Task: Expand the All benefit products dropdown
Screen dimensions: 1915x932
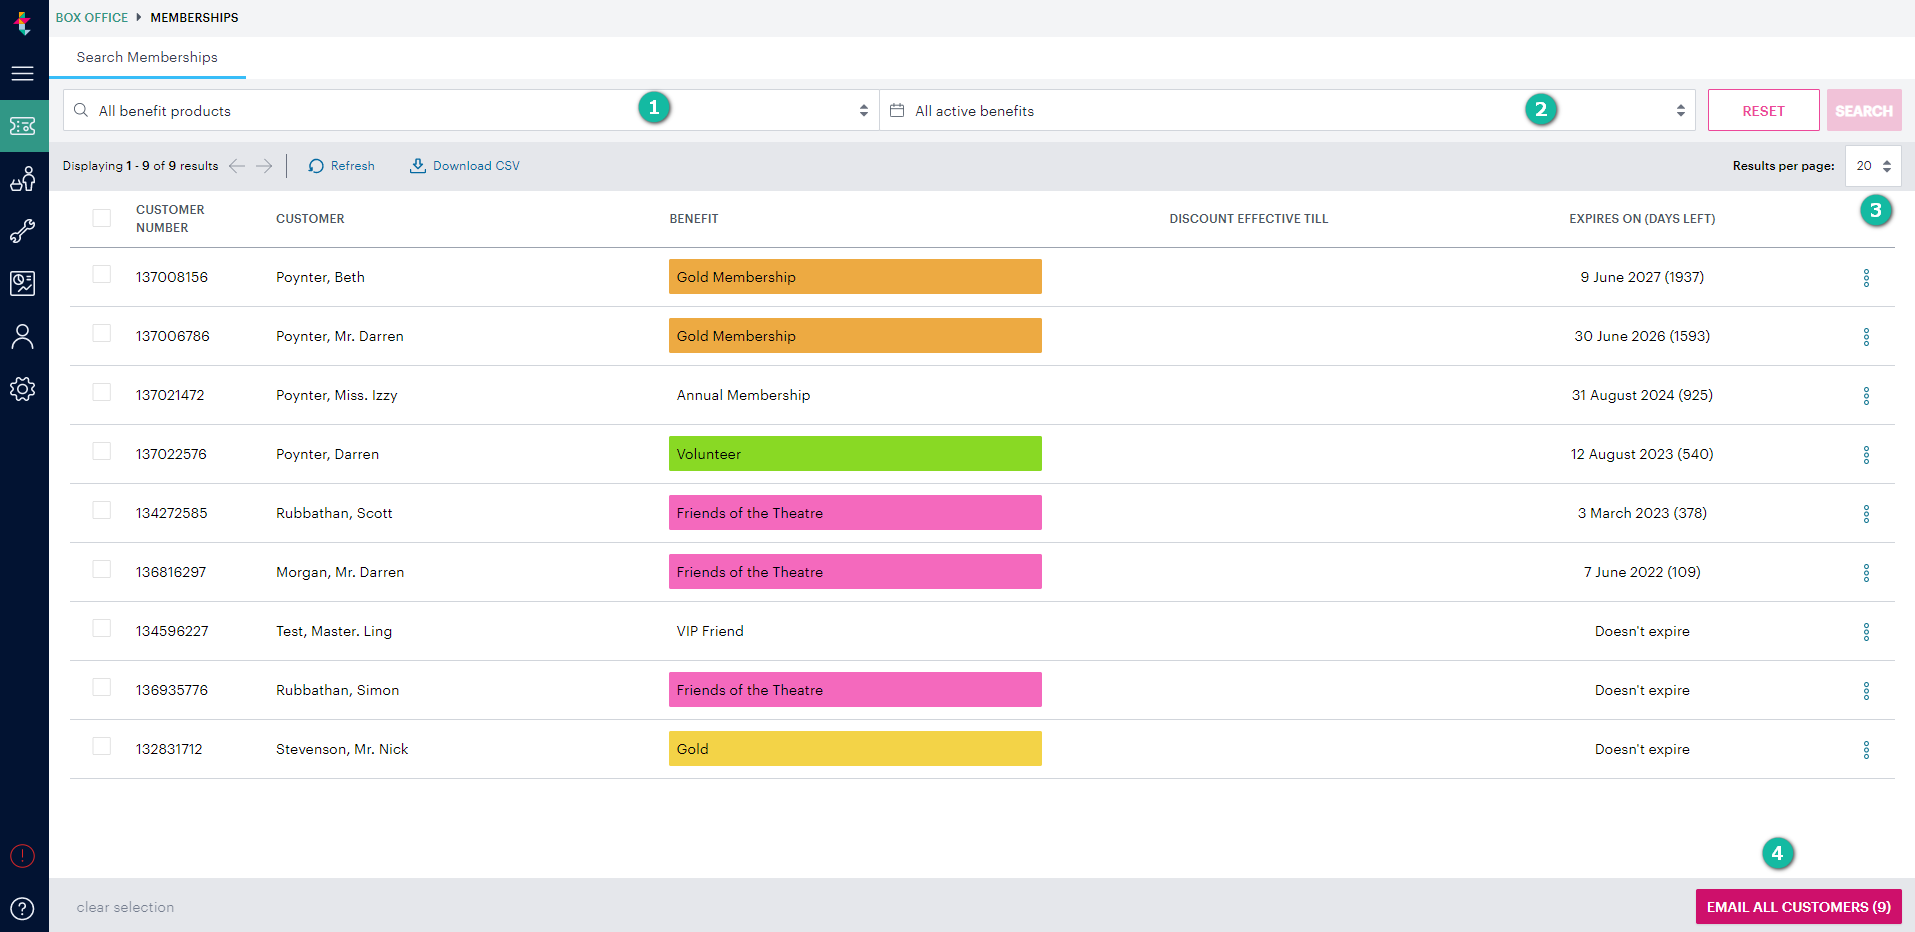Action: coord(471,110)
